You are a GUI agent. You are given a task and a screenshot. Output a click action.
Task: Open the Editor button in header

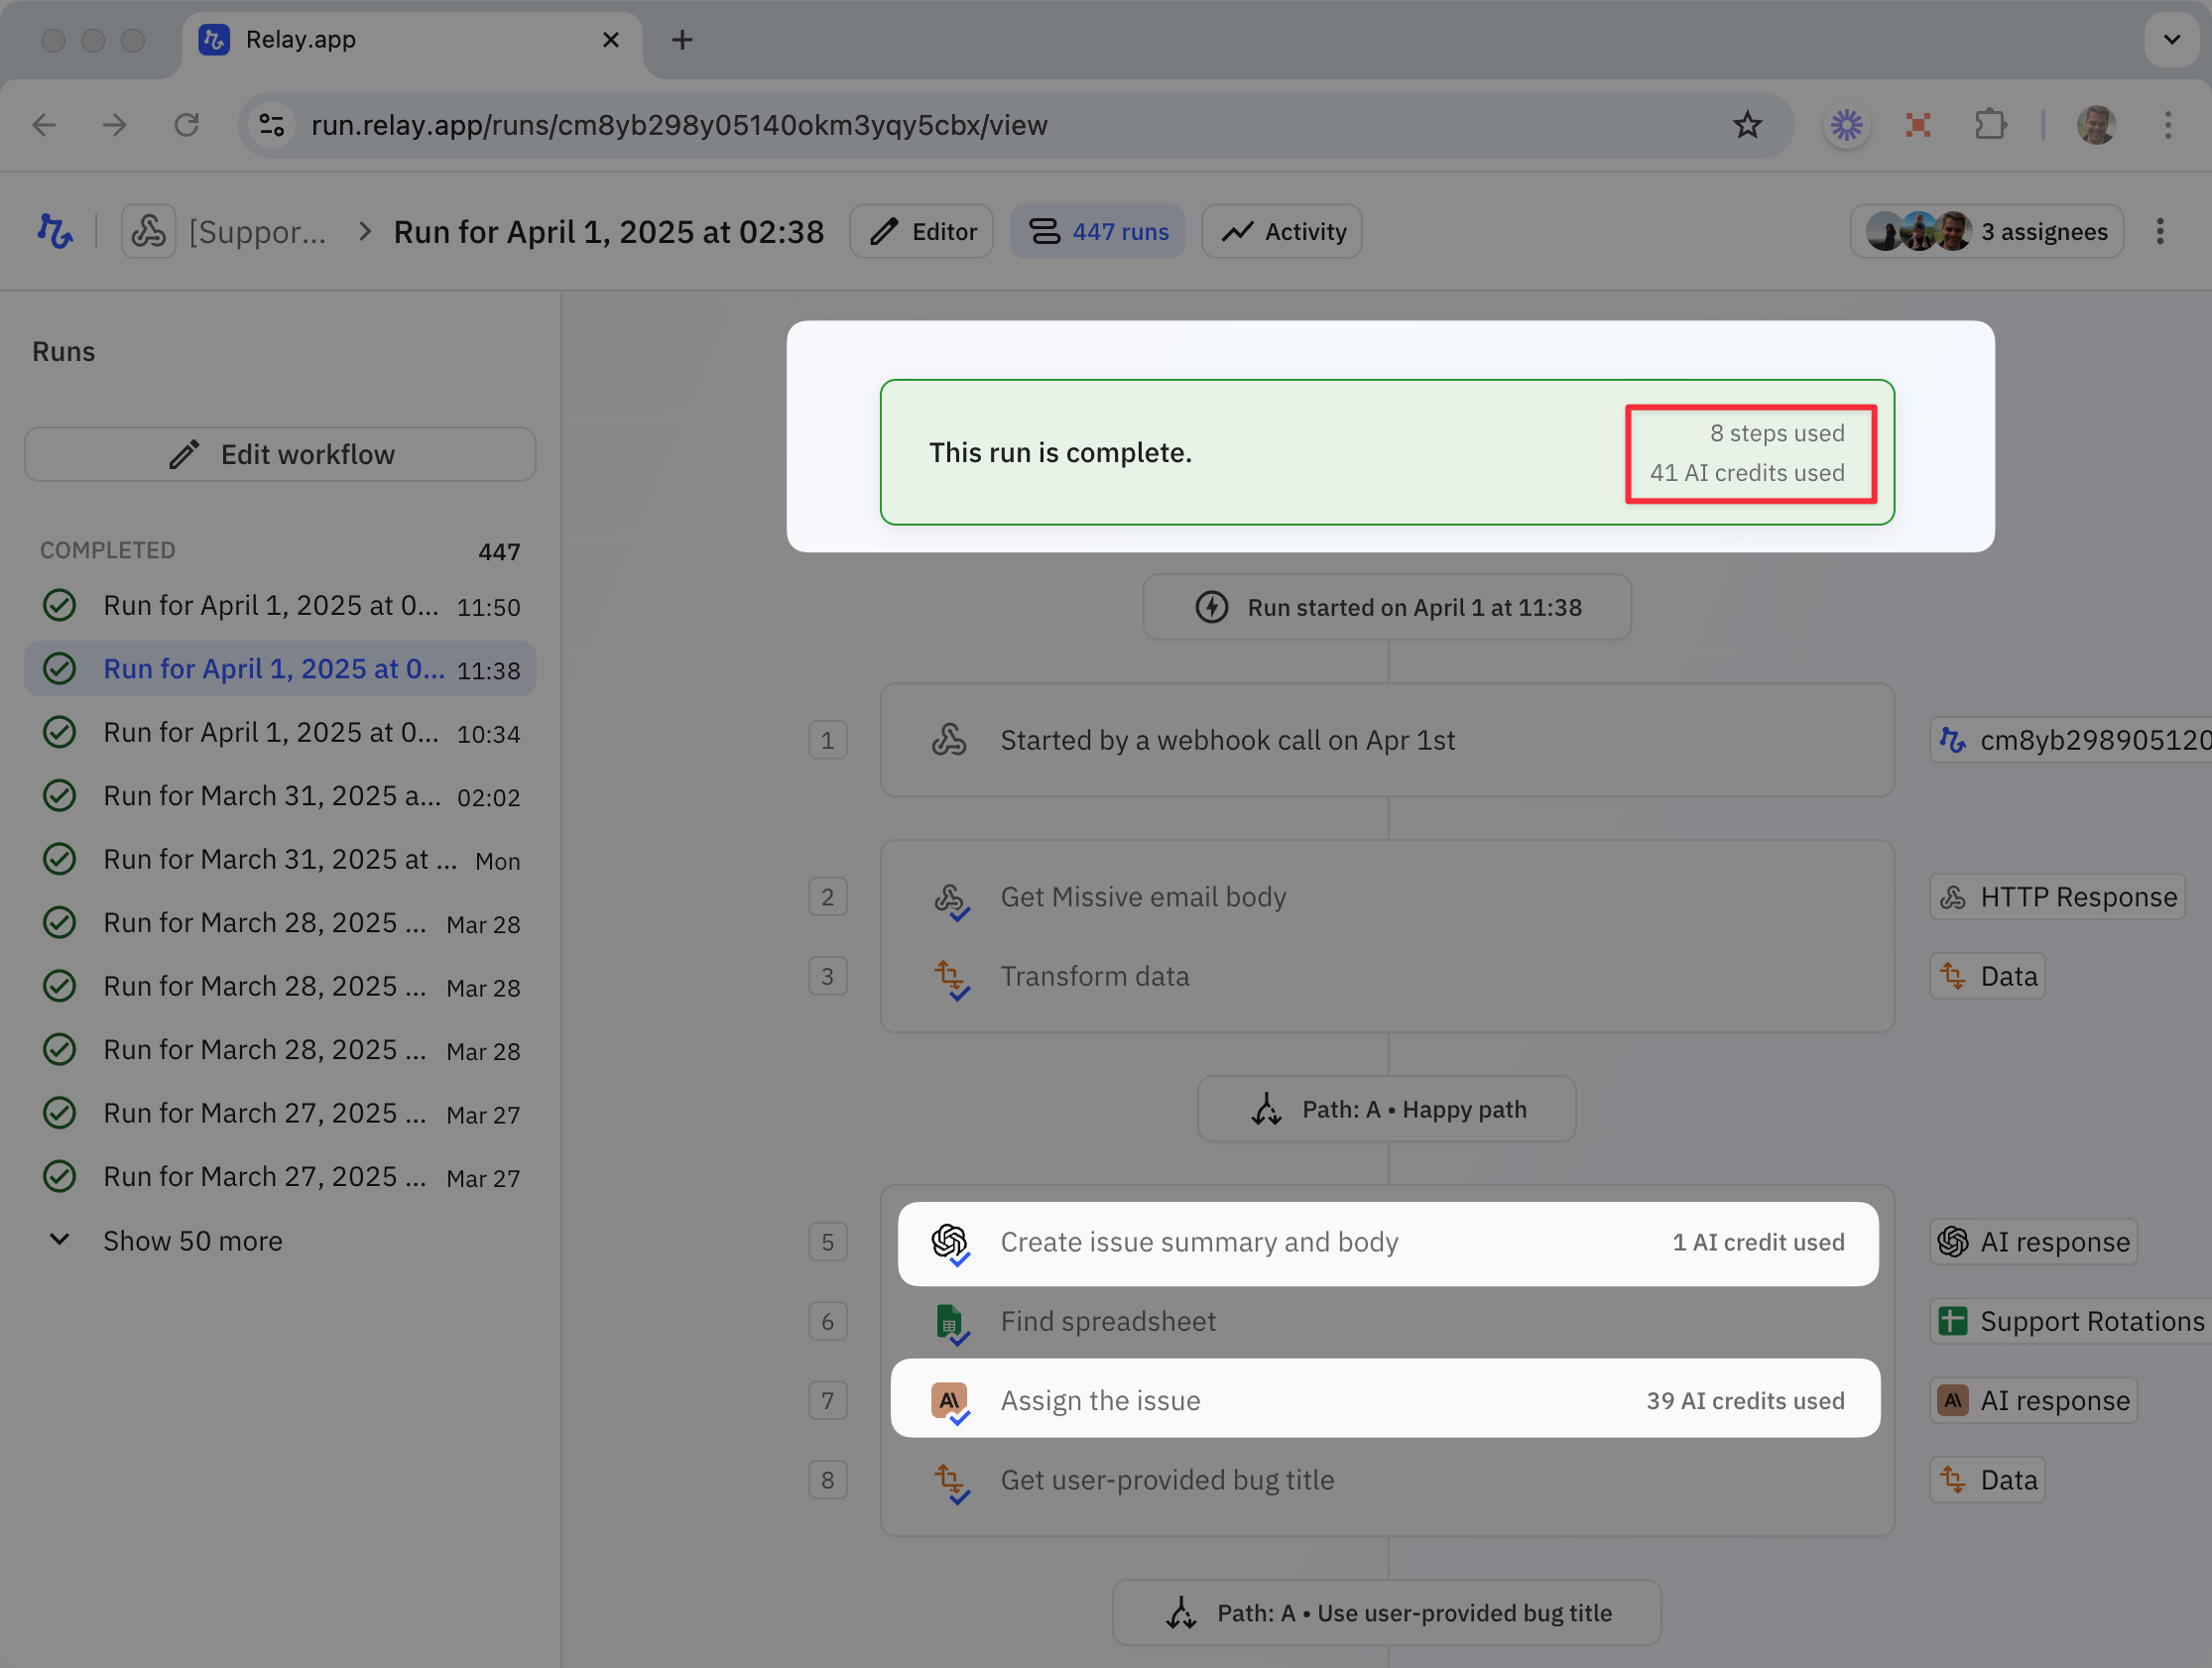click(921, 232)
